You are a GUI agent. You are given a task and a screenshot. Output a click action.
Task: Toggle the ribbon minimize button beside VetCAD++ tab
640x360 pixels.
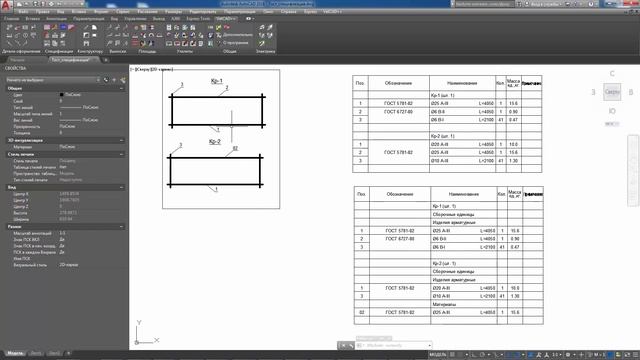point(249,19)
